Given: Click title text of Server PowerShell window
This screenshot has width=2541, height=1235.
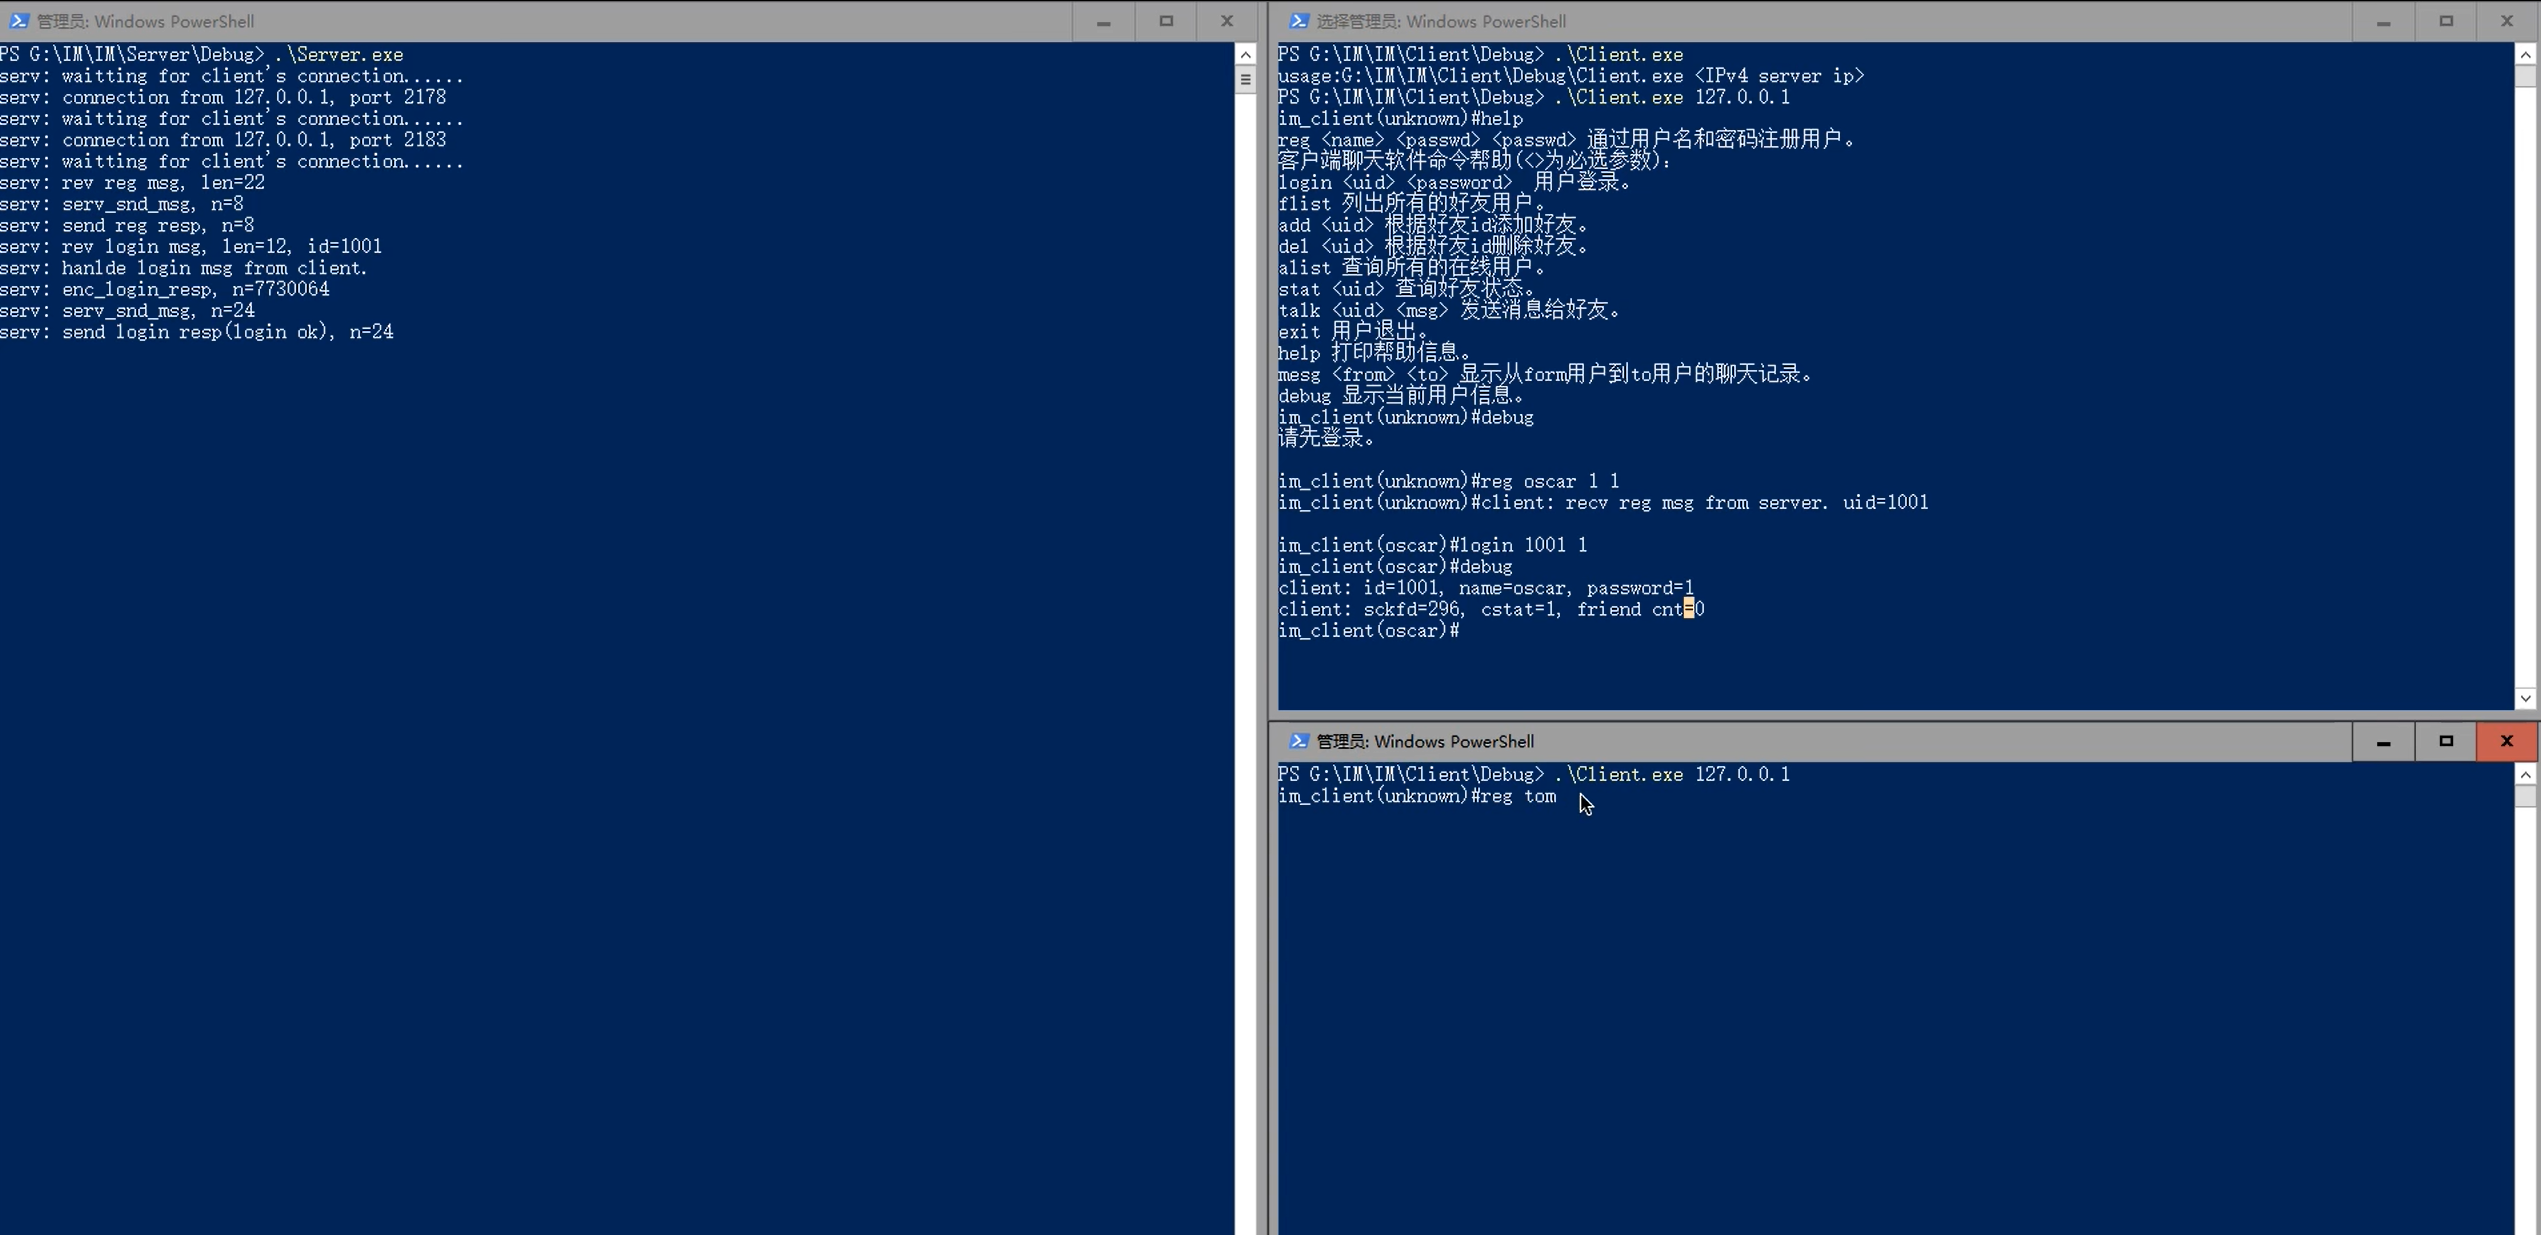Looking at the screenshot, I should [146, 21].
